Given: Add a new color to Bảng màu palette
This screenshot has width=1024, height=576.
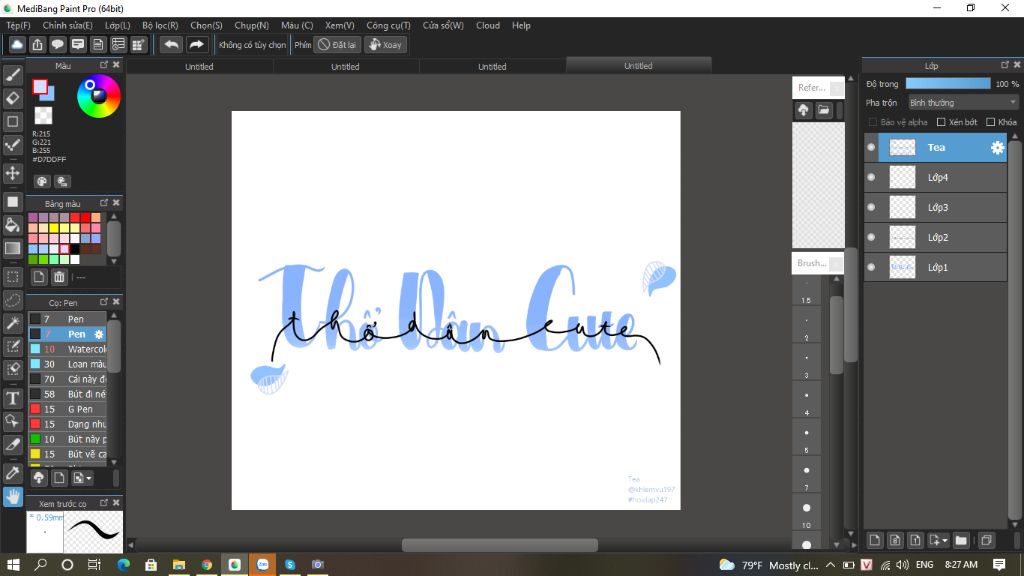Looking at the screenshot, I should point(39,277).
